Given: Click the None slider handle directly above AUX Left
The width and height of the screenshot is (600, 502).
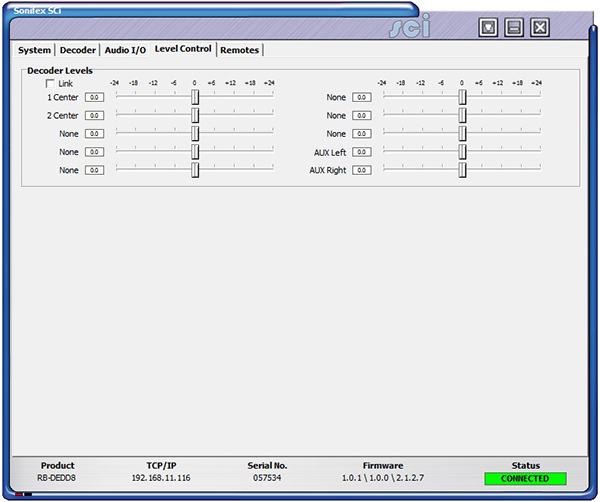Looking at the screenshot, I should coord(463,134).
